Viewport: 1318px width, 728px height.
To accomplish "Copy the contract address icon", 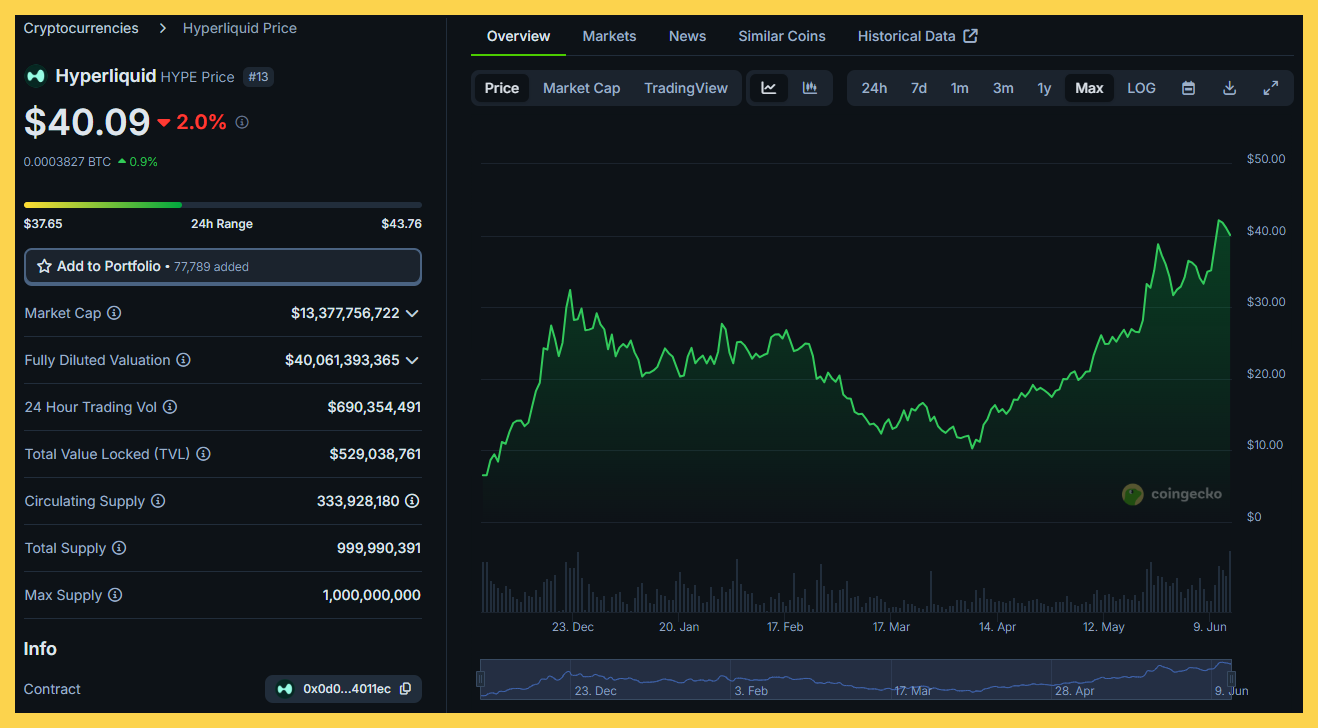I will point(405,689).
